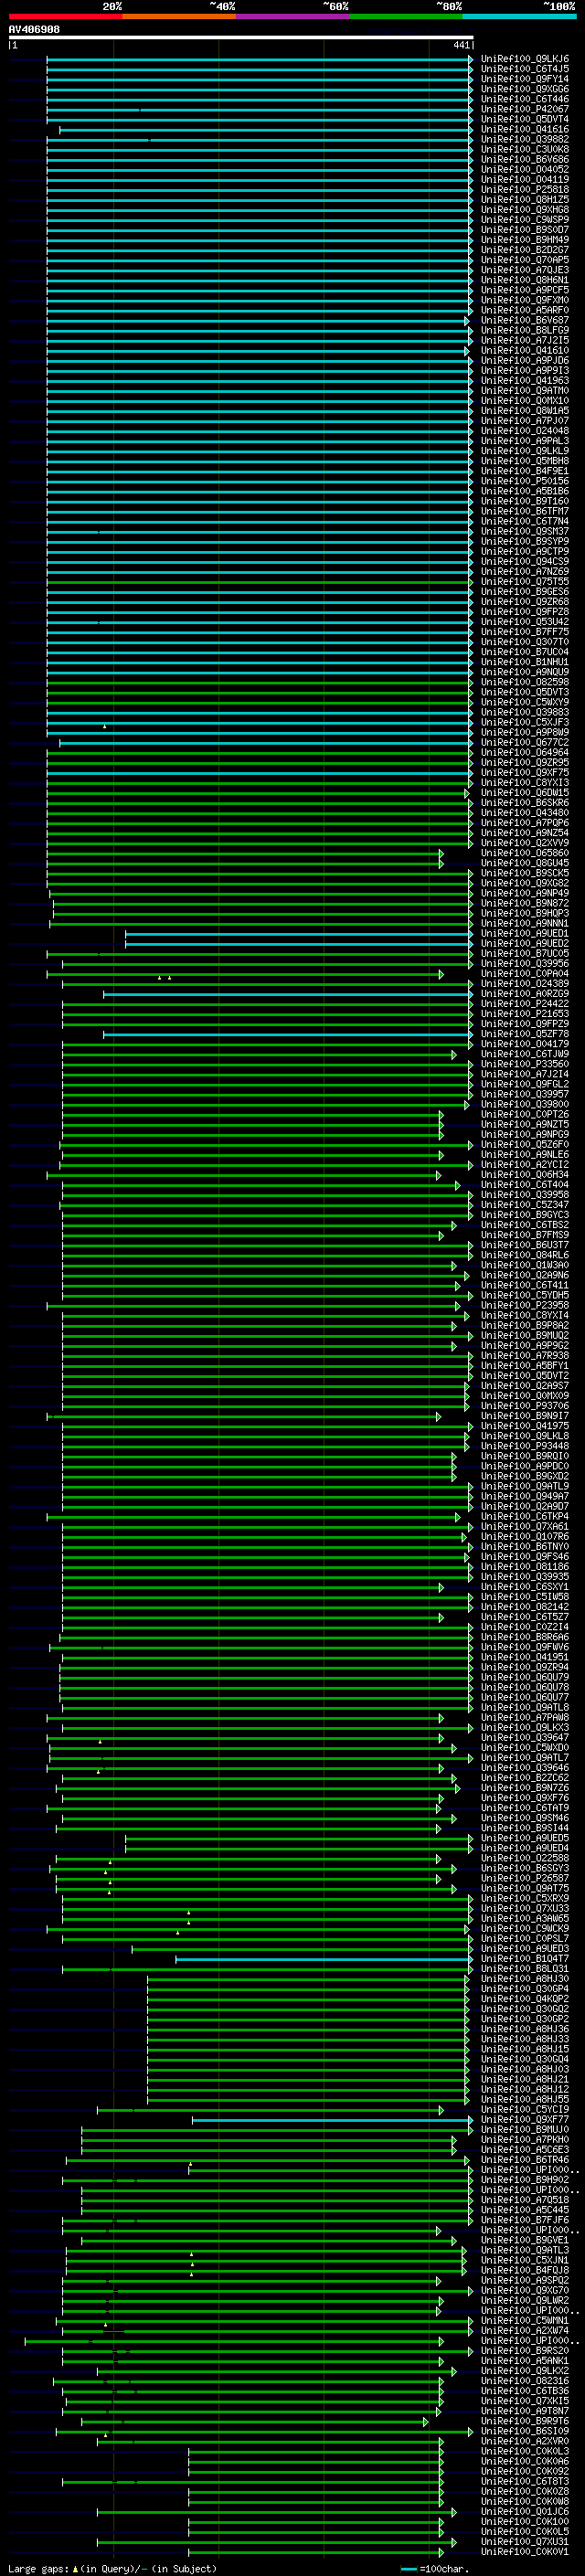The height and width of the screenshot is (2576, 585).
Task: Click the ~40% scale label
Action: click(222, 6)
